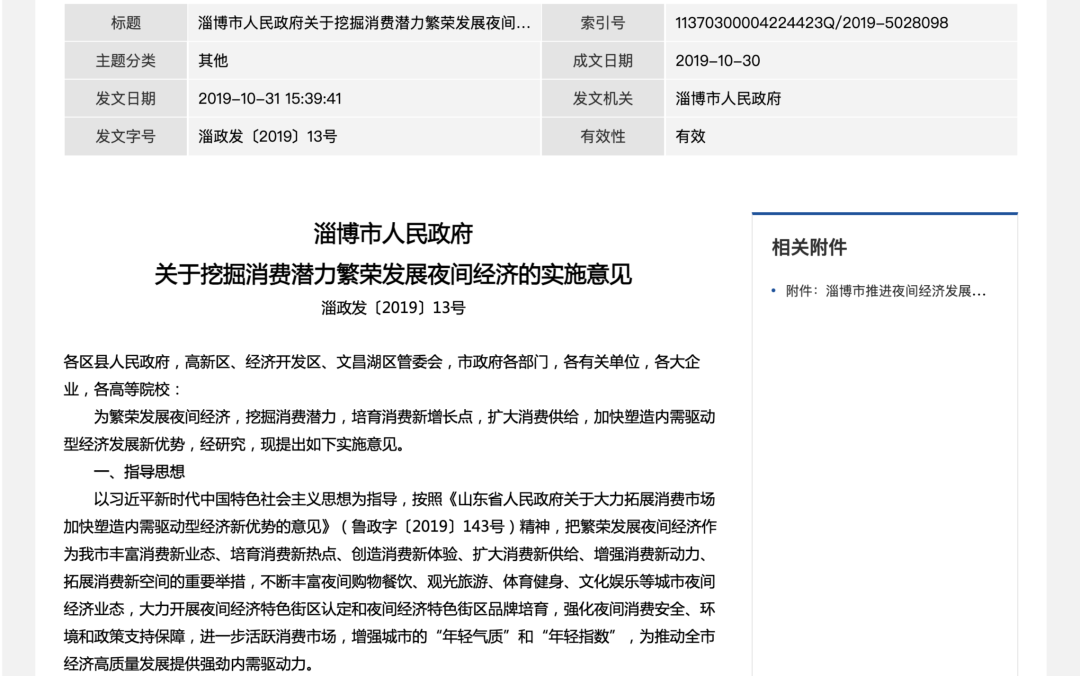Select the date value 2019-10-30
Viewport: 1080px width, 676px height.
718,61
